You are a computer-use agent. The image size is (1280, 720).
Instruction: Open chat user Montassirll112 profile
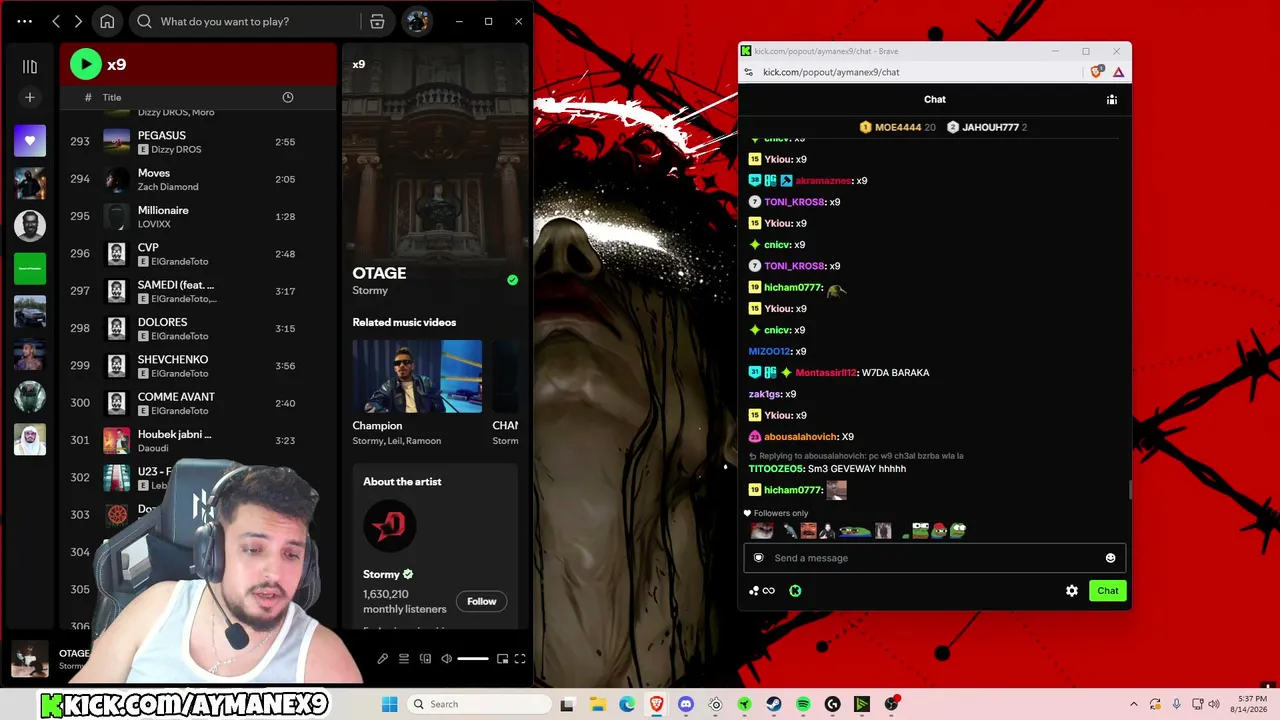click(826, 373)
